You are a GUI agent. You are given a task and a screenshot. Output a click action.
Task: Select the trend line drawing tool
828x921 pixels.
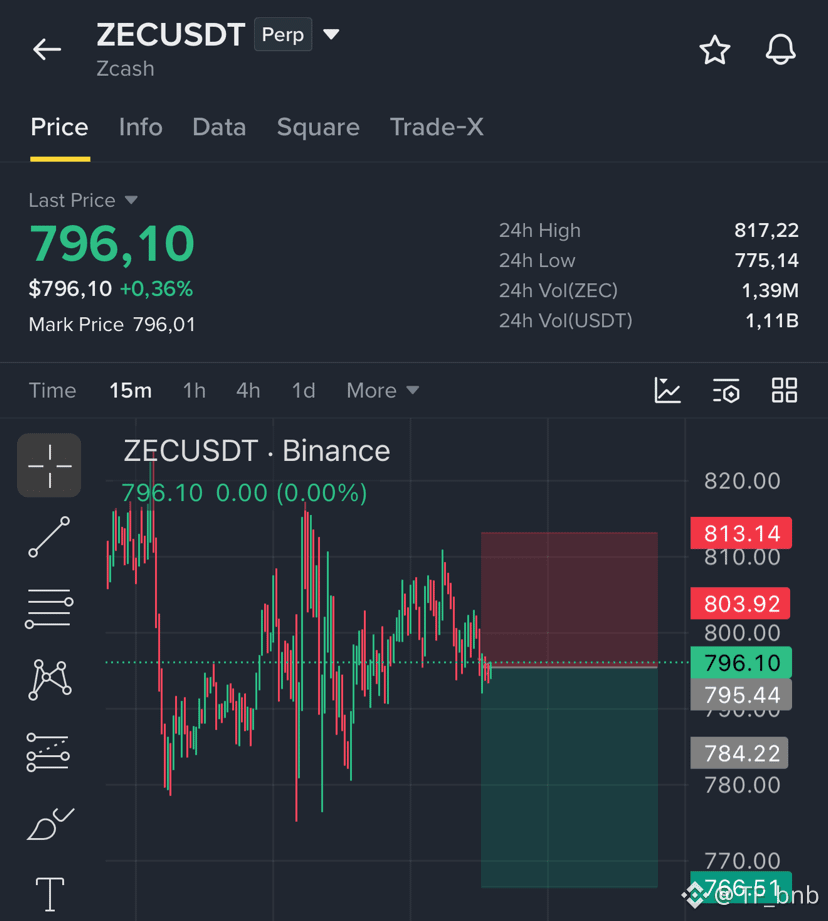49,537
